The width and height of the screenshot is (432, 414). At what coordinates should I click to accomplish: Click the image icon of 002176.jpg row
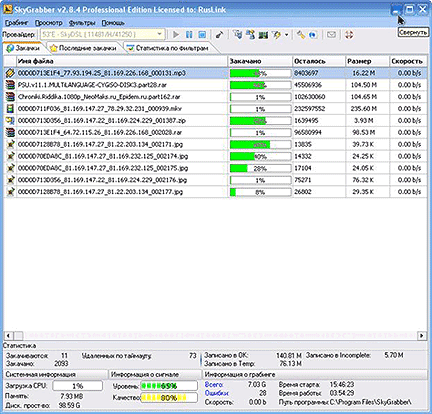[x=10, y=180]
